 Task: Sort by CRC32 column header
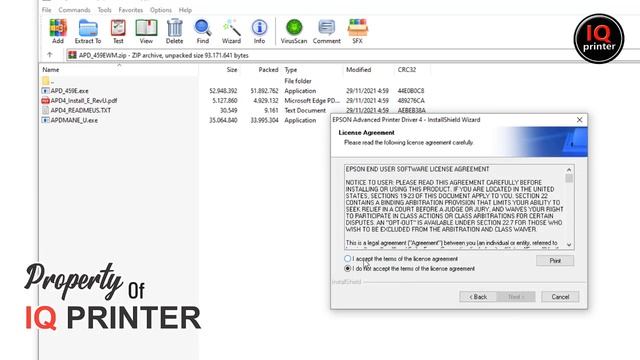[x=407, y=70]
